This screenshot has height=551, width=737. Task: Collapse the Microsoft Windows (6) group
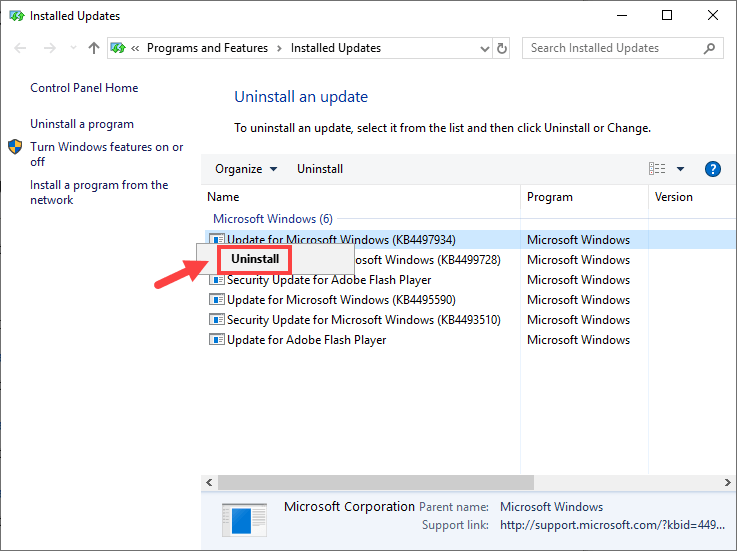[273, 219]
